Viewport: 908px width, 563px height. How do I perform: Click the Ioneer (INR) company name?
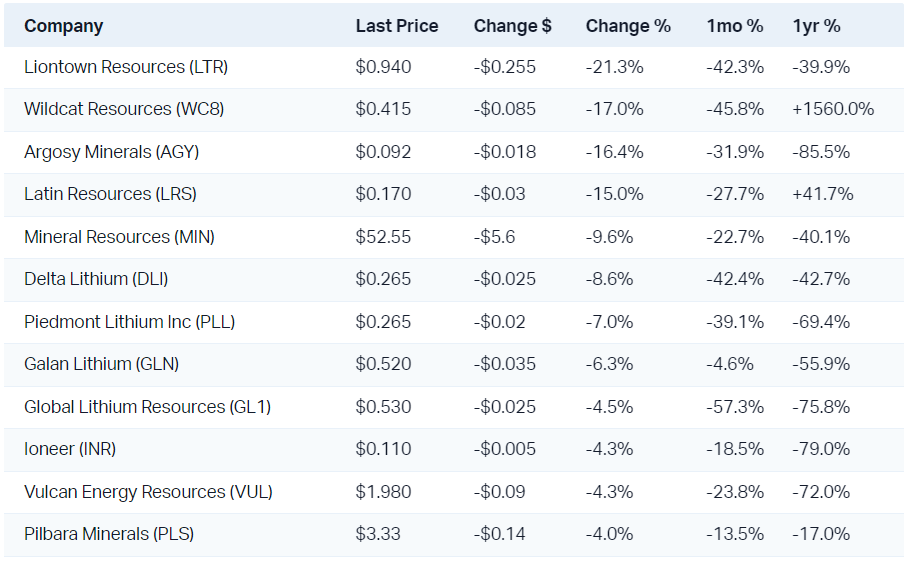tap(70, 449)
